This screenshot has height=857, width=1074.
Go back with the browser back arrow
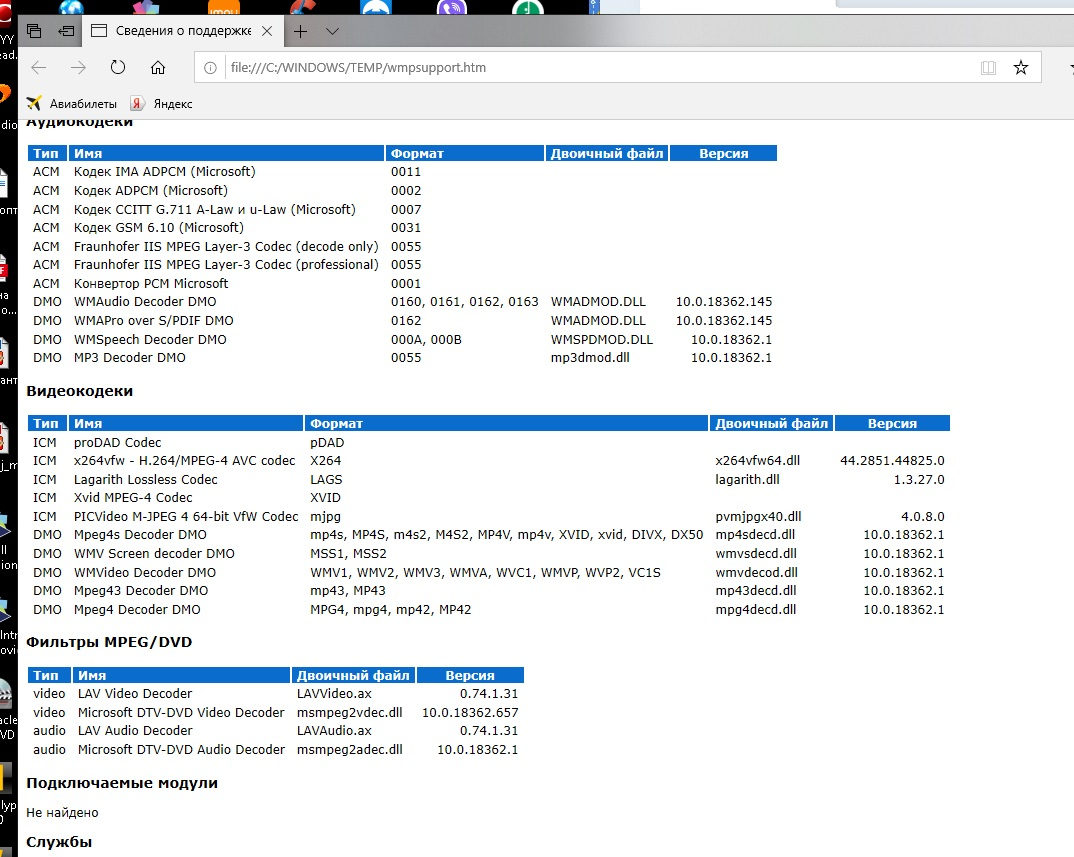39,67
